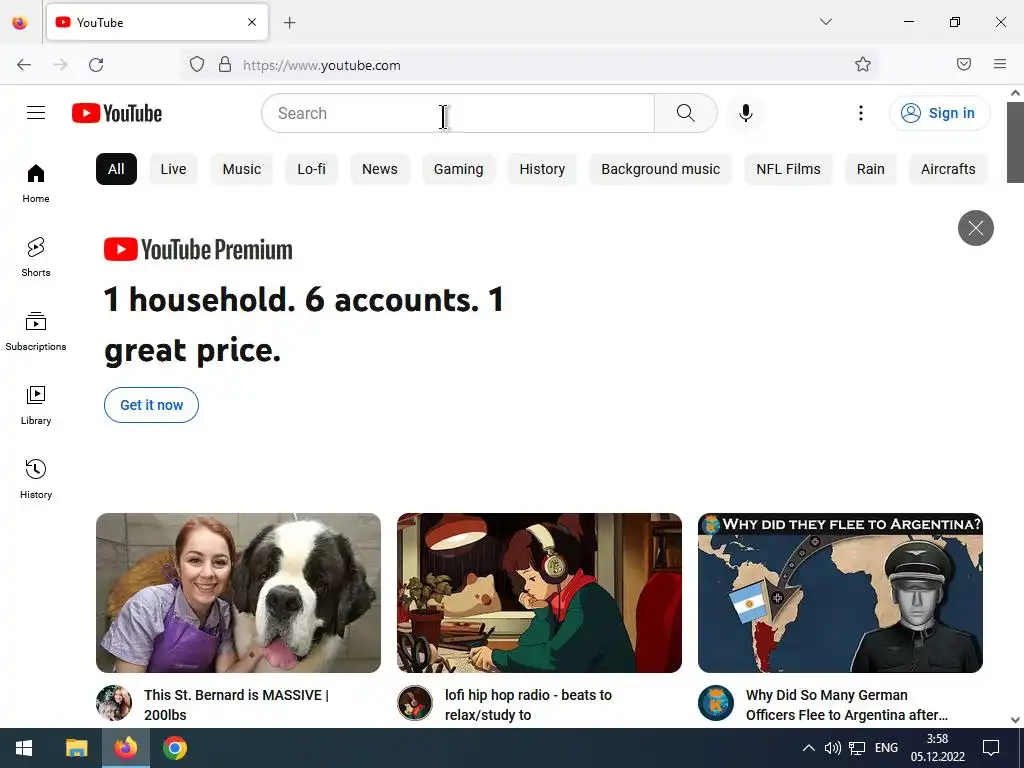
Task: Open Windows Start menu
Action: 24,748
